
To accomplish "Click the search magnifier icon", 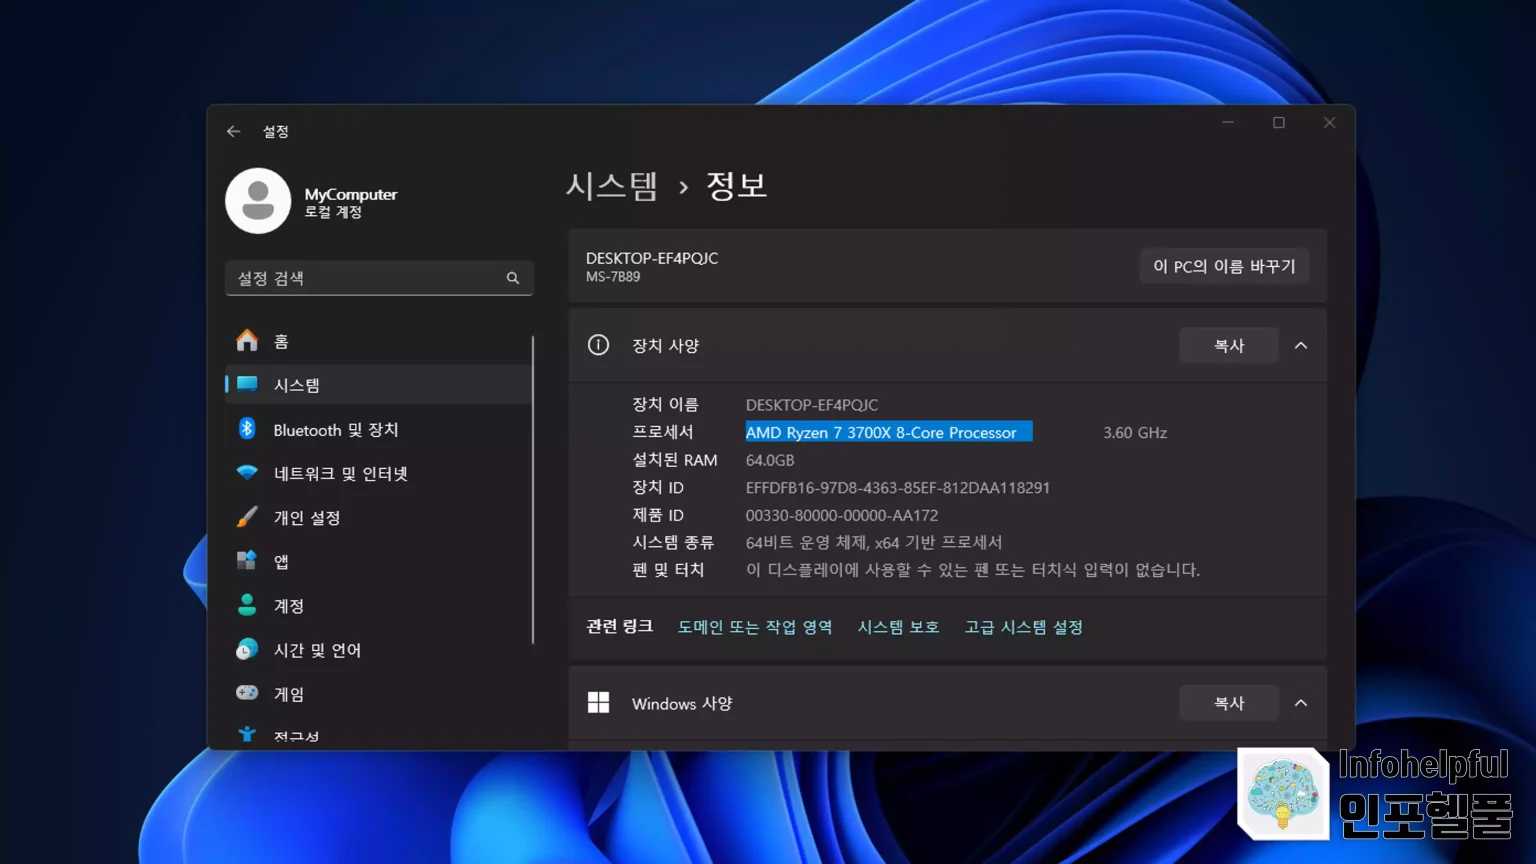I will point(513,278).
